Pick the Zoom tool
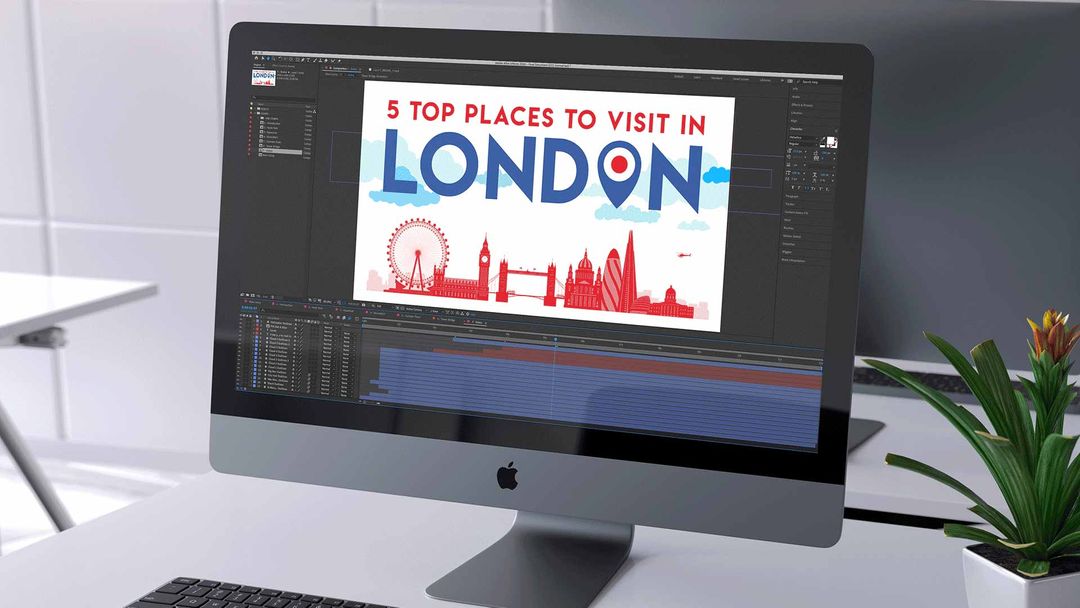The image size is (1080, 608). 274,59
